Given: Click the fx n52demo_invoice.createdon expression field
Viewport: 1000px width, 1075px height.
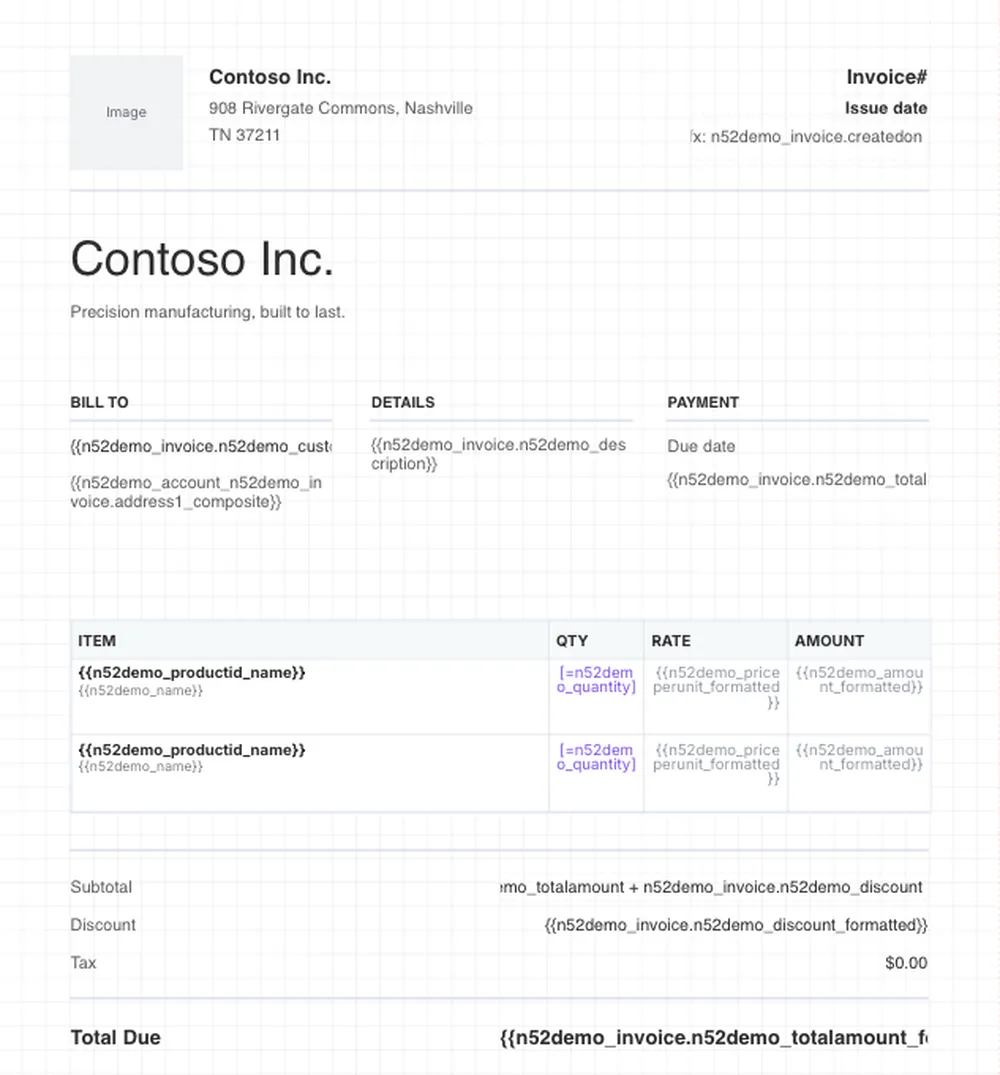Looking at the screenshot, I should [x=809, y=136].
